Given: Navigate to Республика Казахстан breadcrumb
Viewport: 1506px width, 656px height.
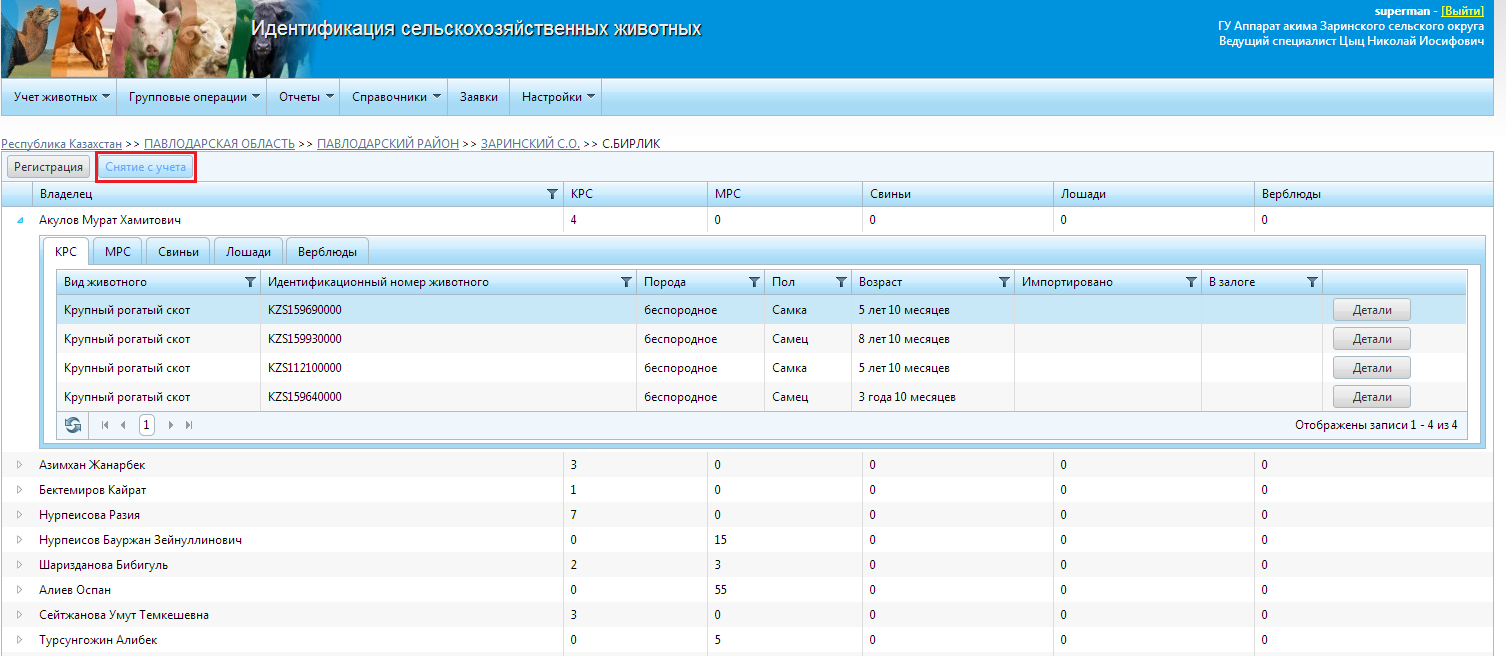Looking at the screenshot, I should (x=61, y=144).
